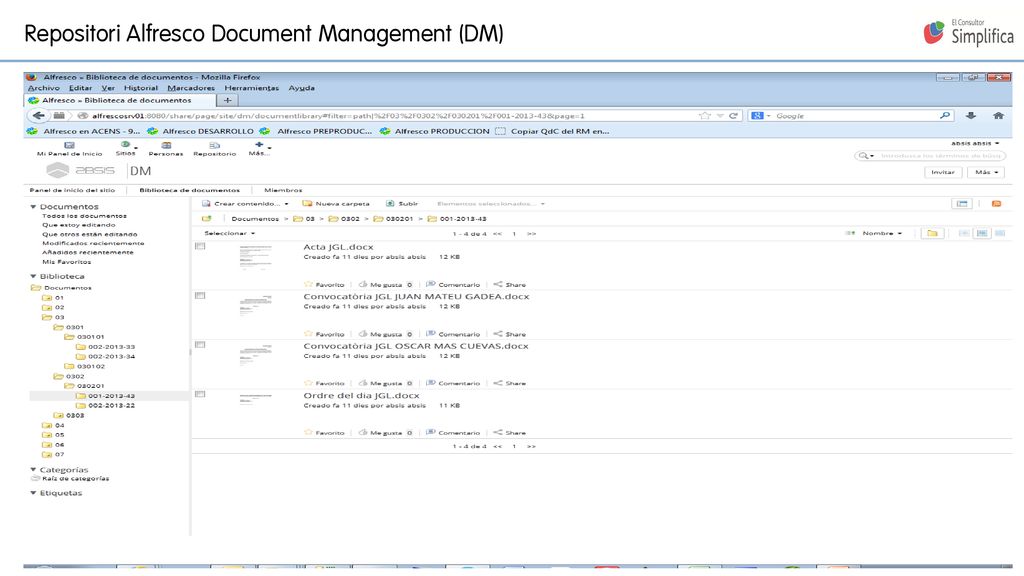This screenshot has height=576, width=1024.
Task: Click Me gusta thumb for Acta JGL.docx
Action: point(363,284)
